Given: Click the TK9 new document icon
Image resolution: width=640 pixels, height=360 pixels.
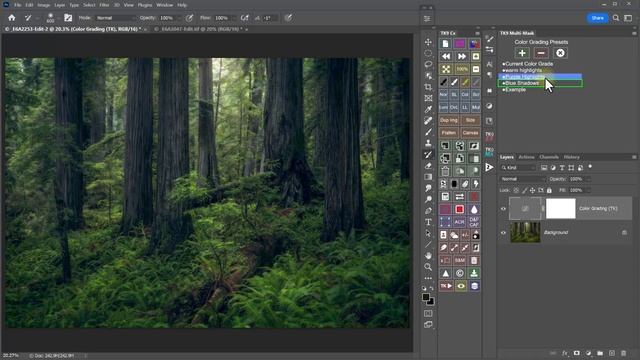Looking at the screenshot, I should coord(445,44).
